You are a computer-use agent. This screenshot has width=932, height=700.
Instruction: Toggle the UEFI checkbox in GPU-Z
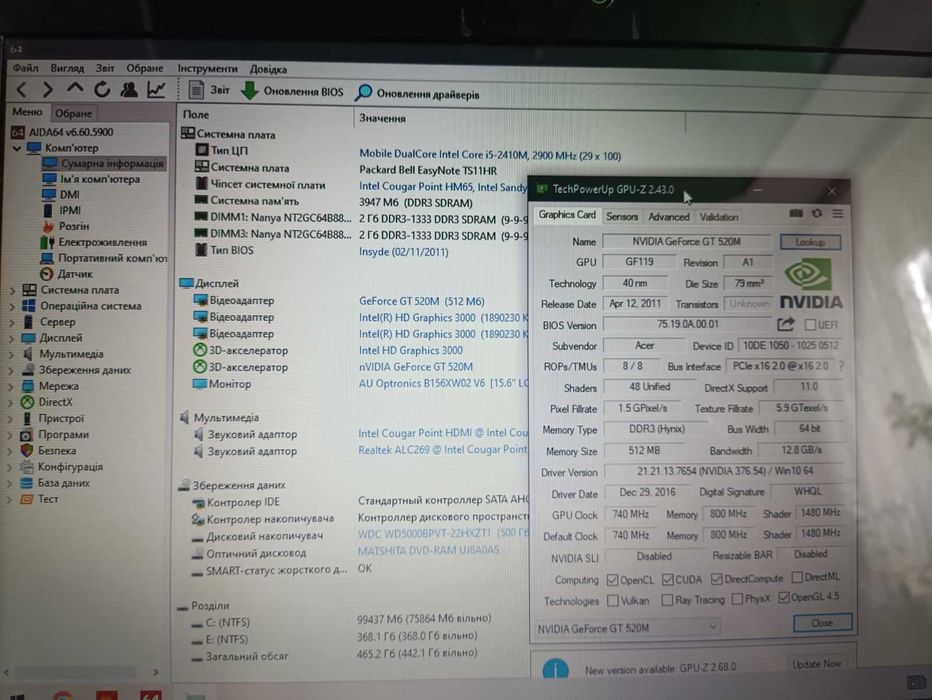[x=810, y=324]
